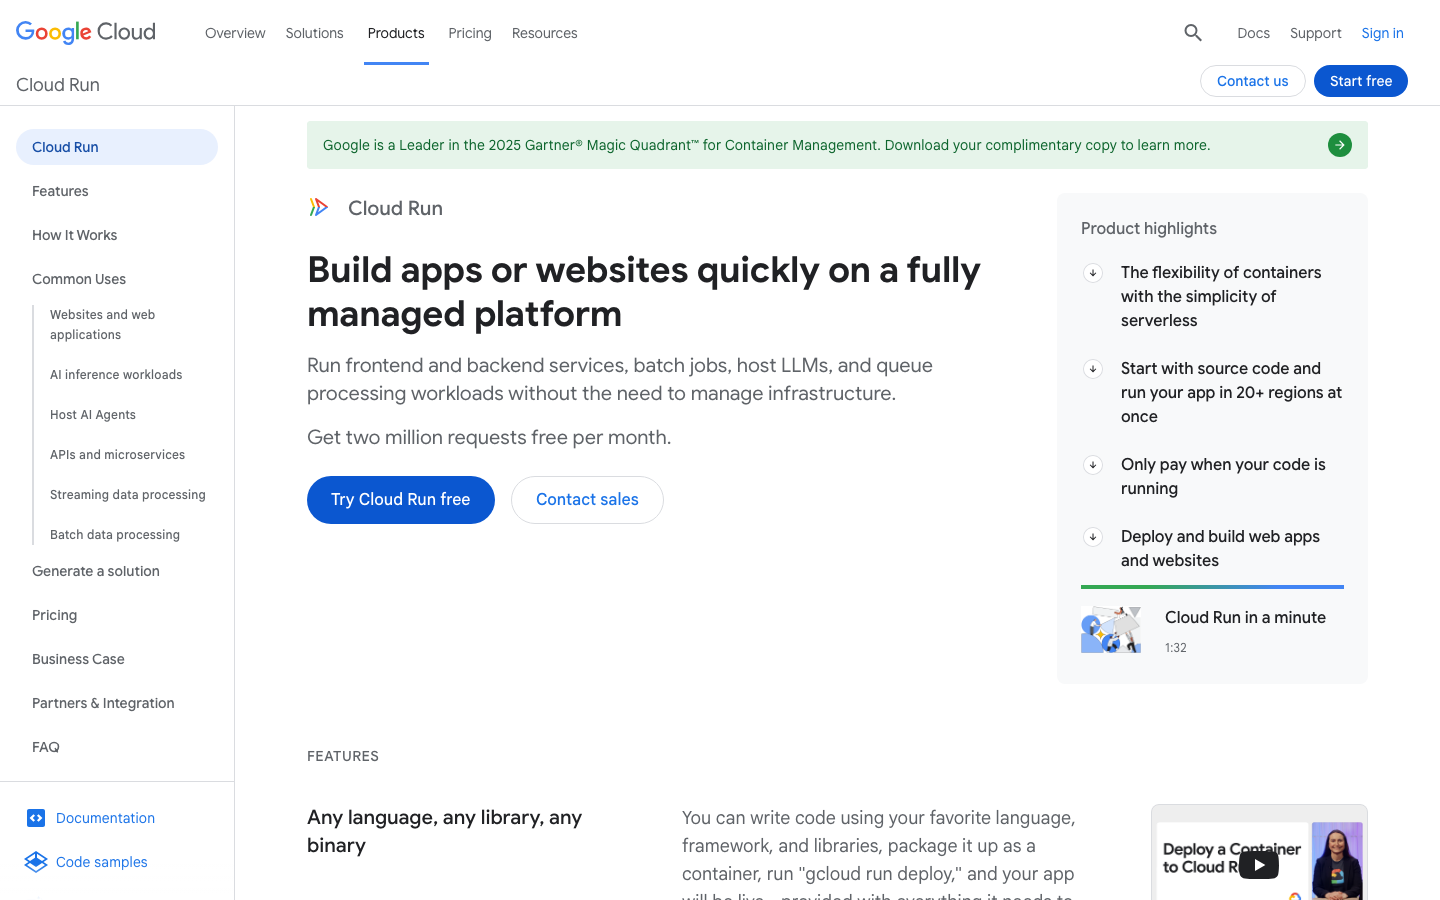This screenshot has height=900, width=1440.
Task: Go to Pricing in the sidebar
Action: 54,615
